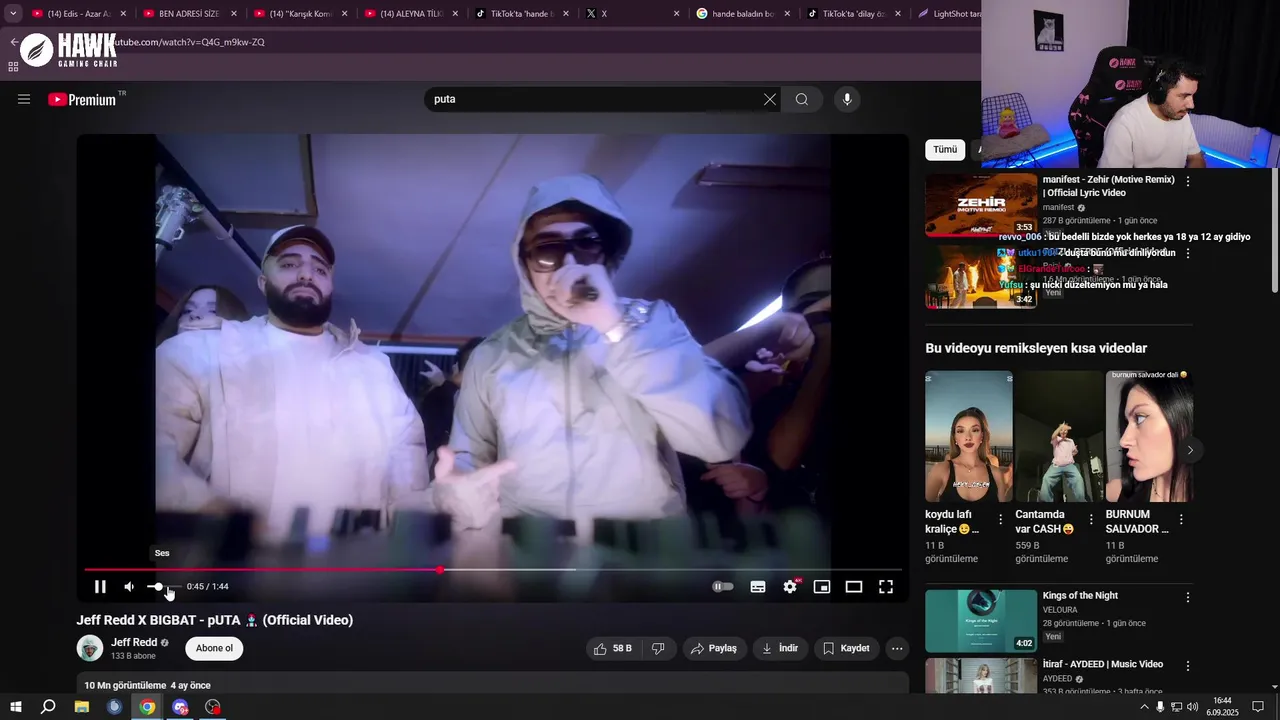Screen dimensions: 1280x720
Task: Select the 'Tümü' filter chip
Action: tap(945, 149)
